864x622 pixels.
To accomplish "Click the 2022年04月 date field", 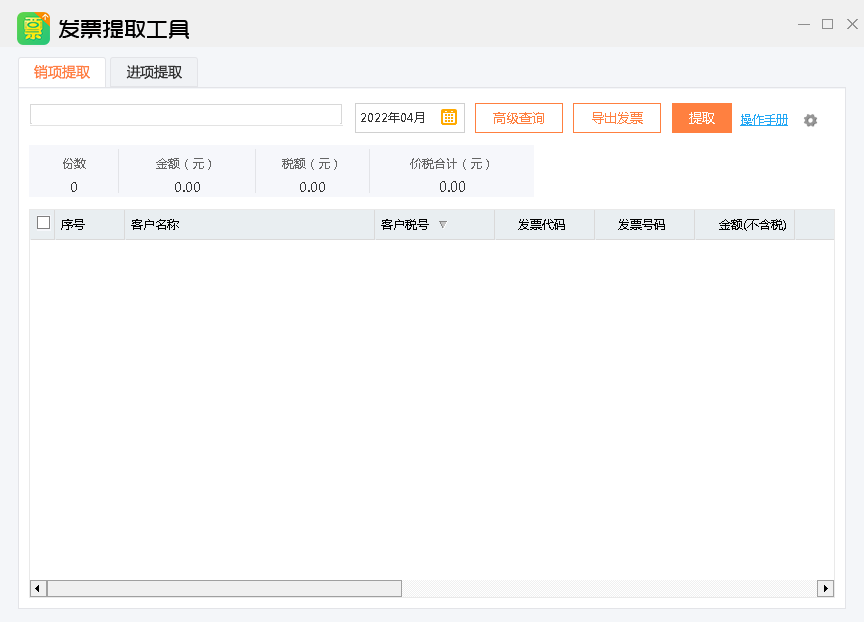I will [x=409, y=118].
